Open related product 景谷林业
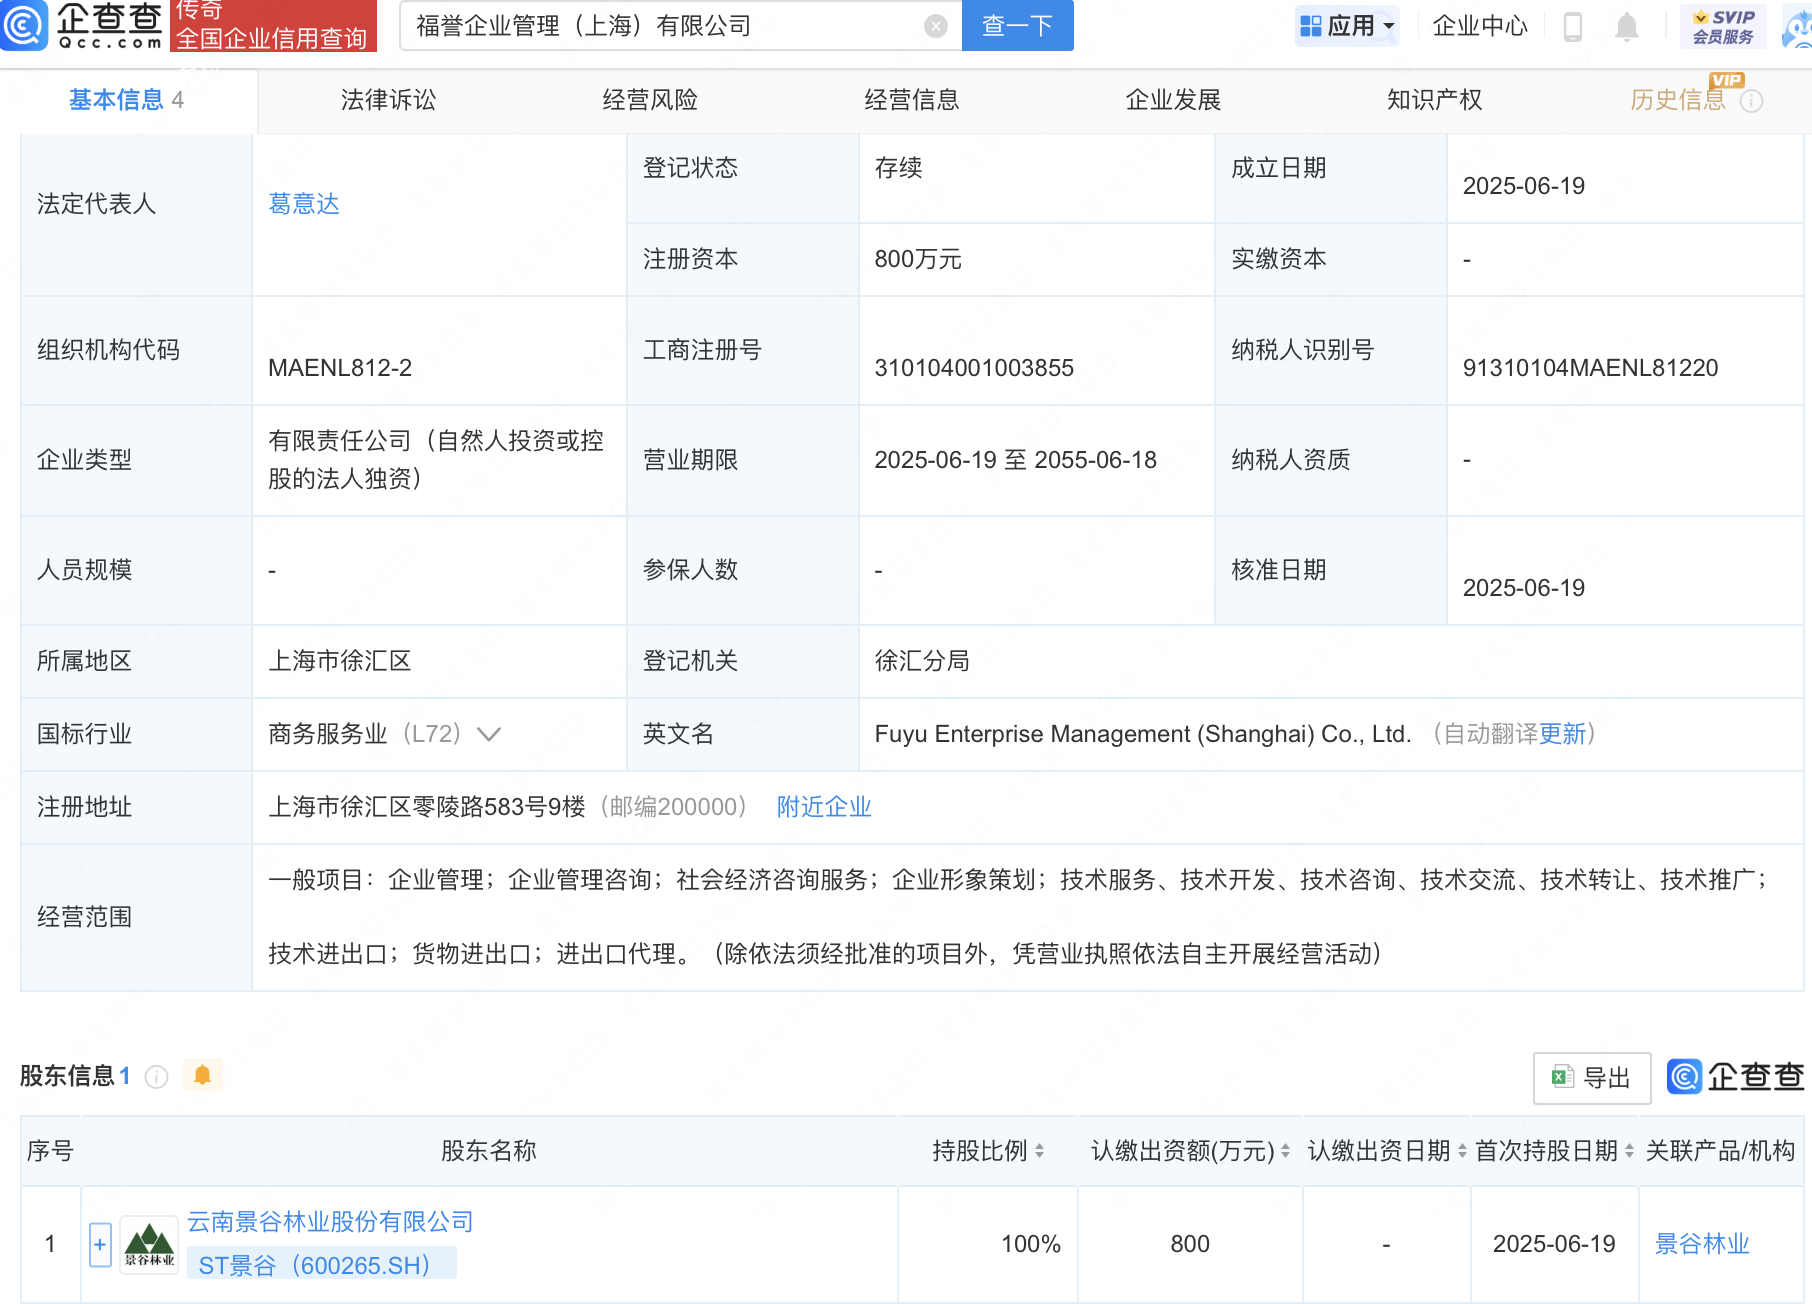 (x=1702, y=1244)
